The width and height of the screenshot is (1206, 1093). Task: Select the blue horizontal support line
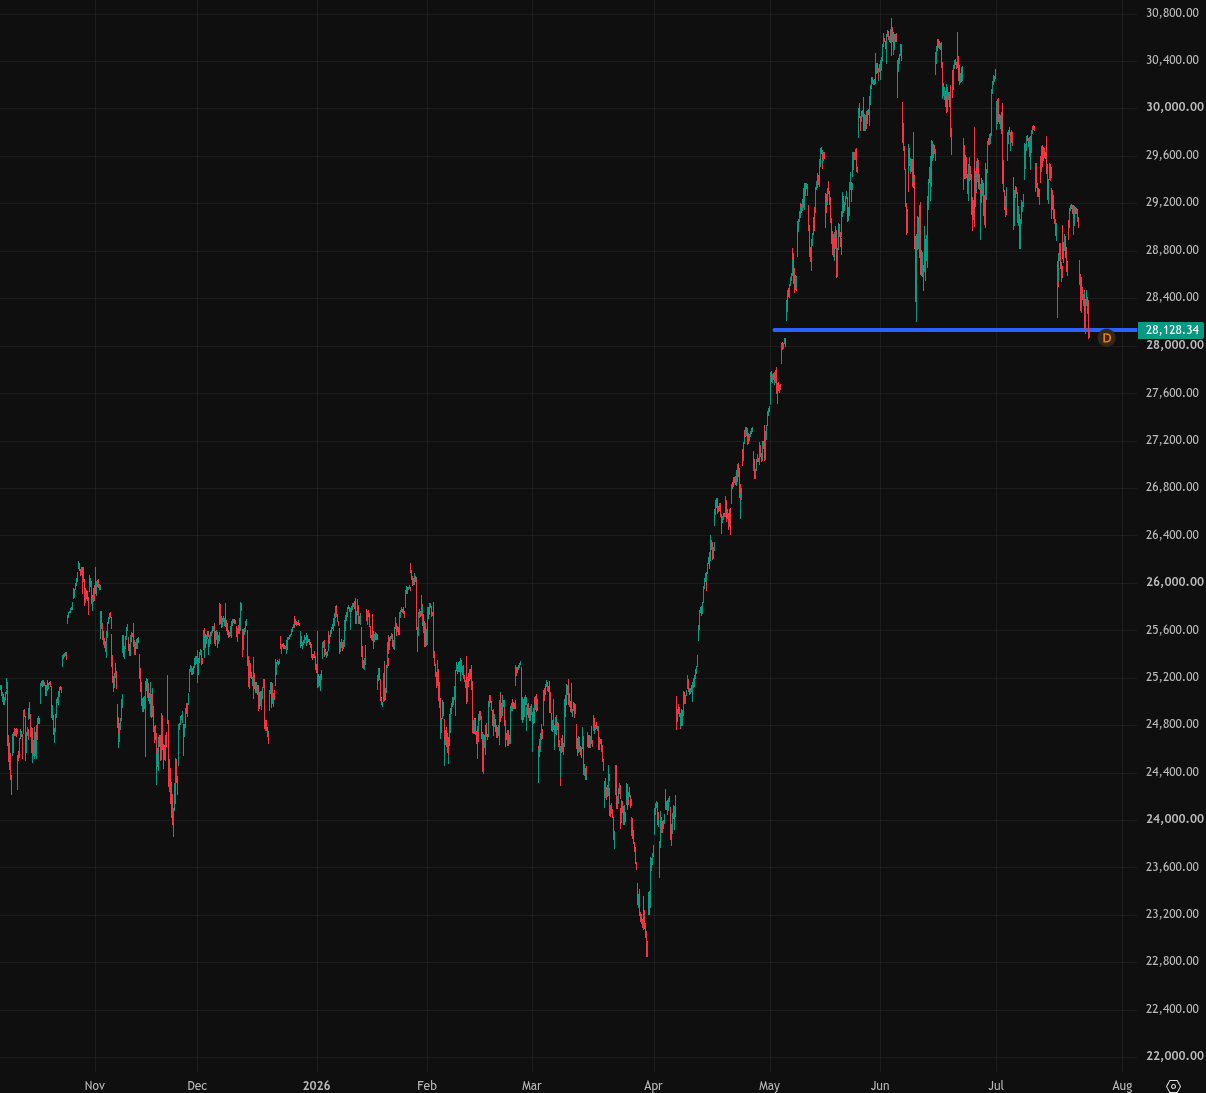(x=955, y=329)
